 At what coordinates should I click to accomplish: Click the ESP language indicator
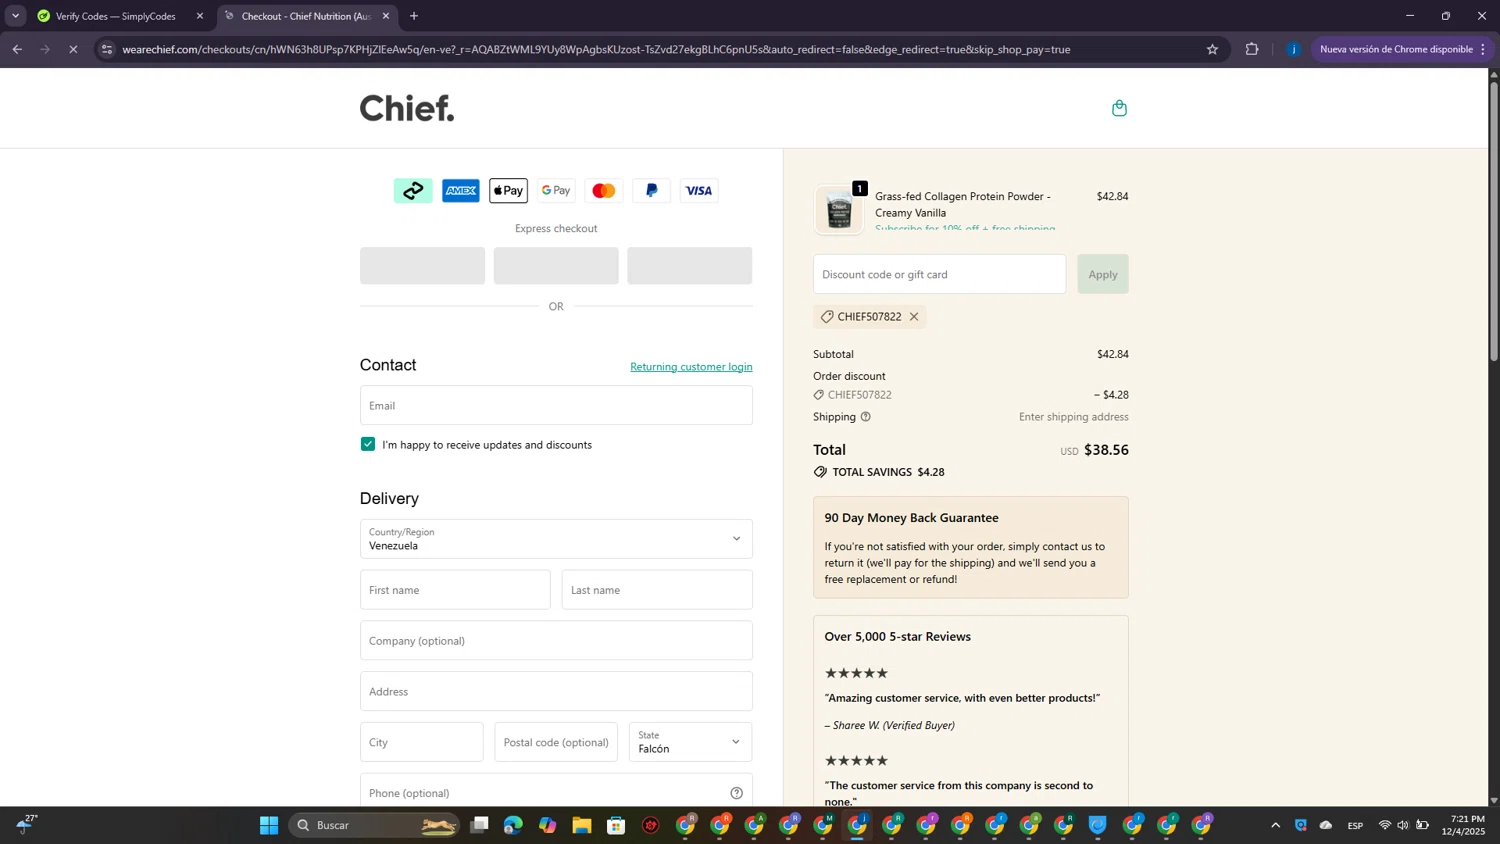point(1355,825)
